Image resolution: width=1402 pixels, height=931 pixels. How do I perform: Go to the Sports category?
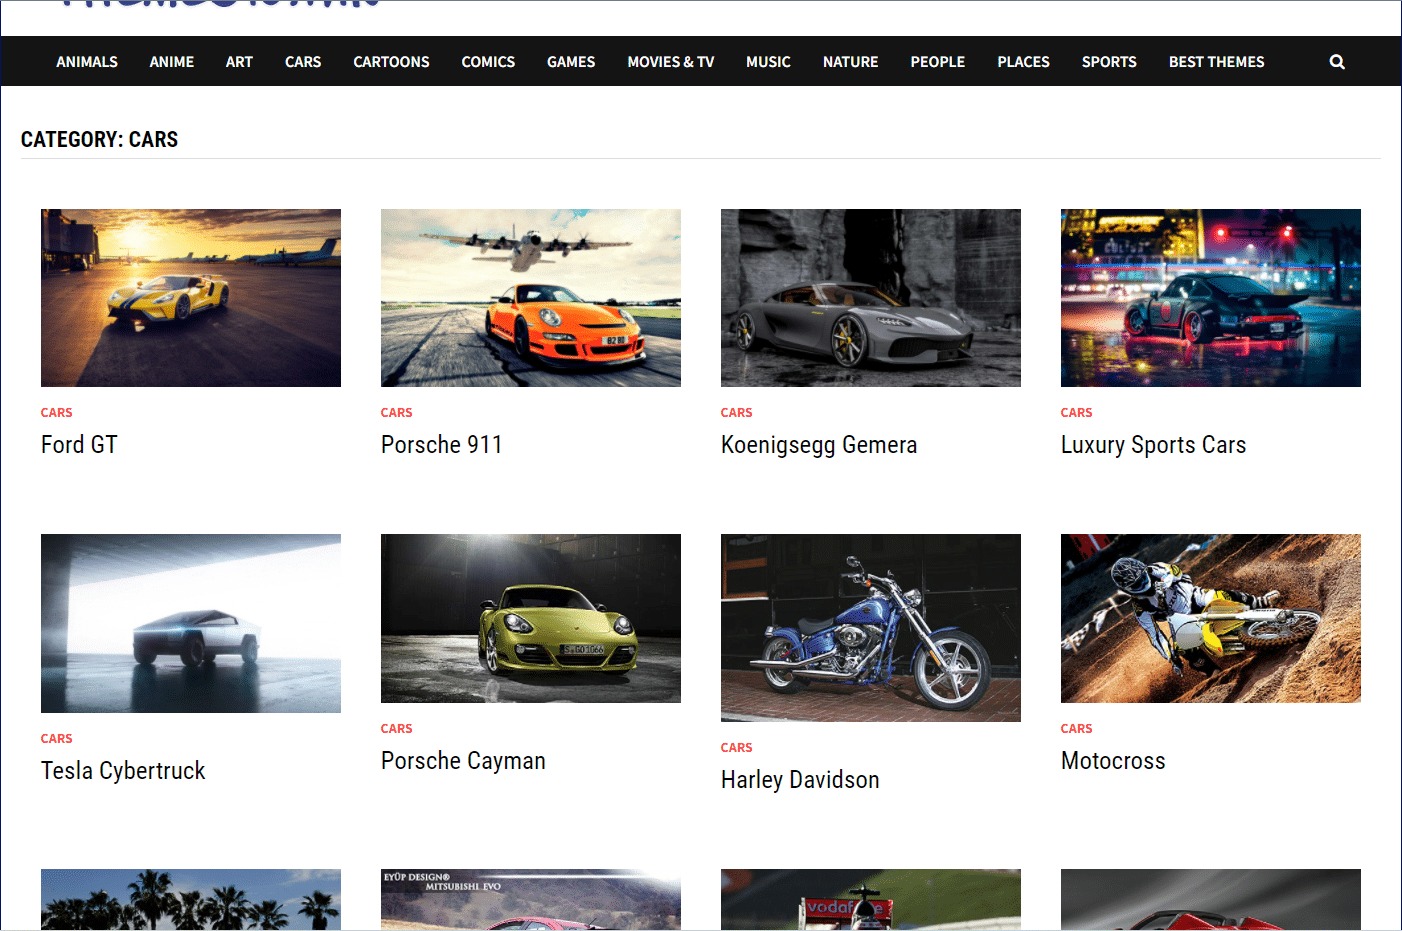pos(1109,62)
